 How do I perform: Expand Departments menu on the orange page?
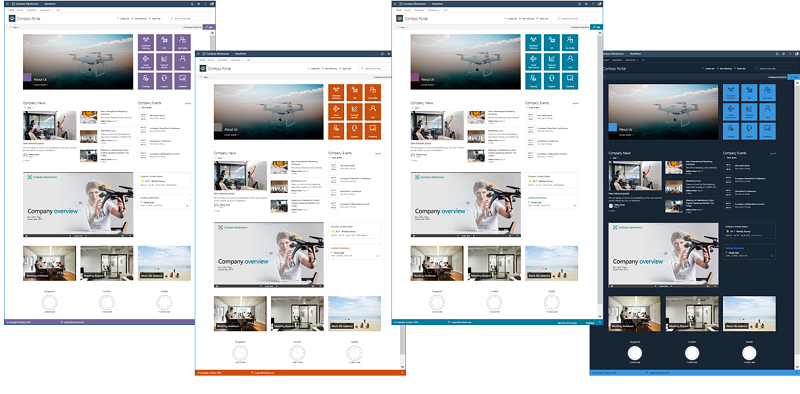click(x=237, y=60)
